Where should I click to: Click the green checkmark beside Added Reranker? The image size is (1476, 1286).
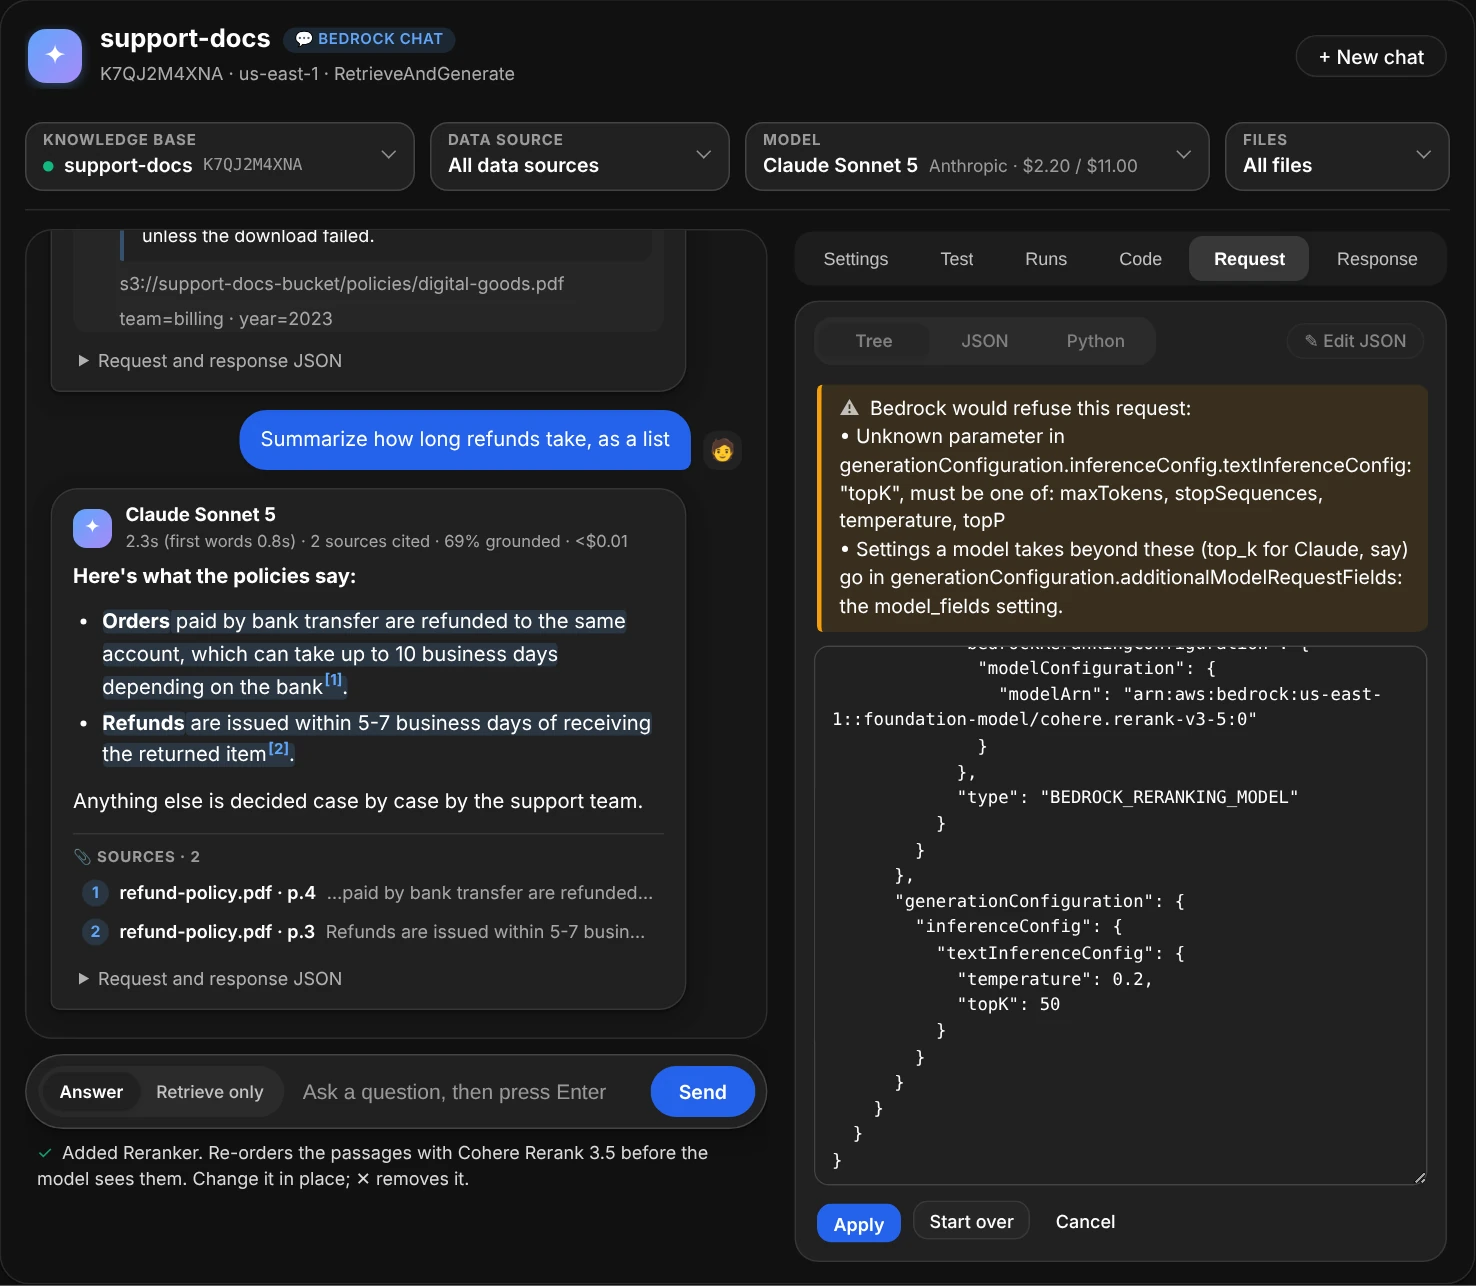pos(45,1153)
